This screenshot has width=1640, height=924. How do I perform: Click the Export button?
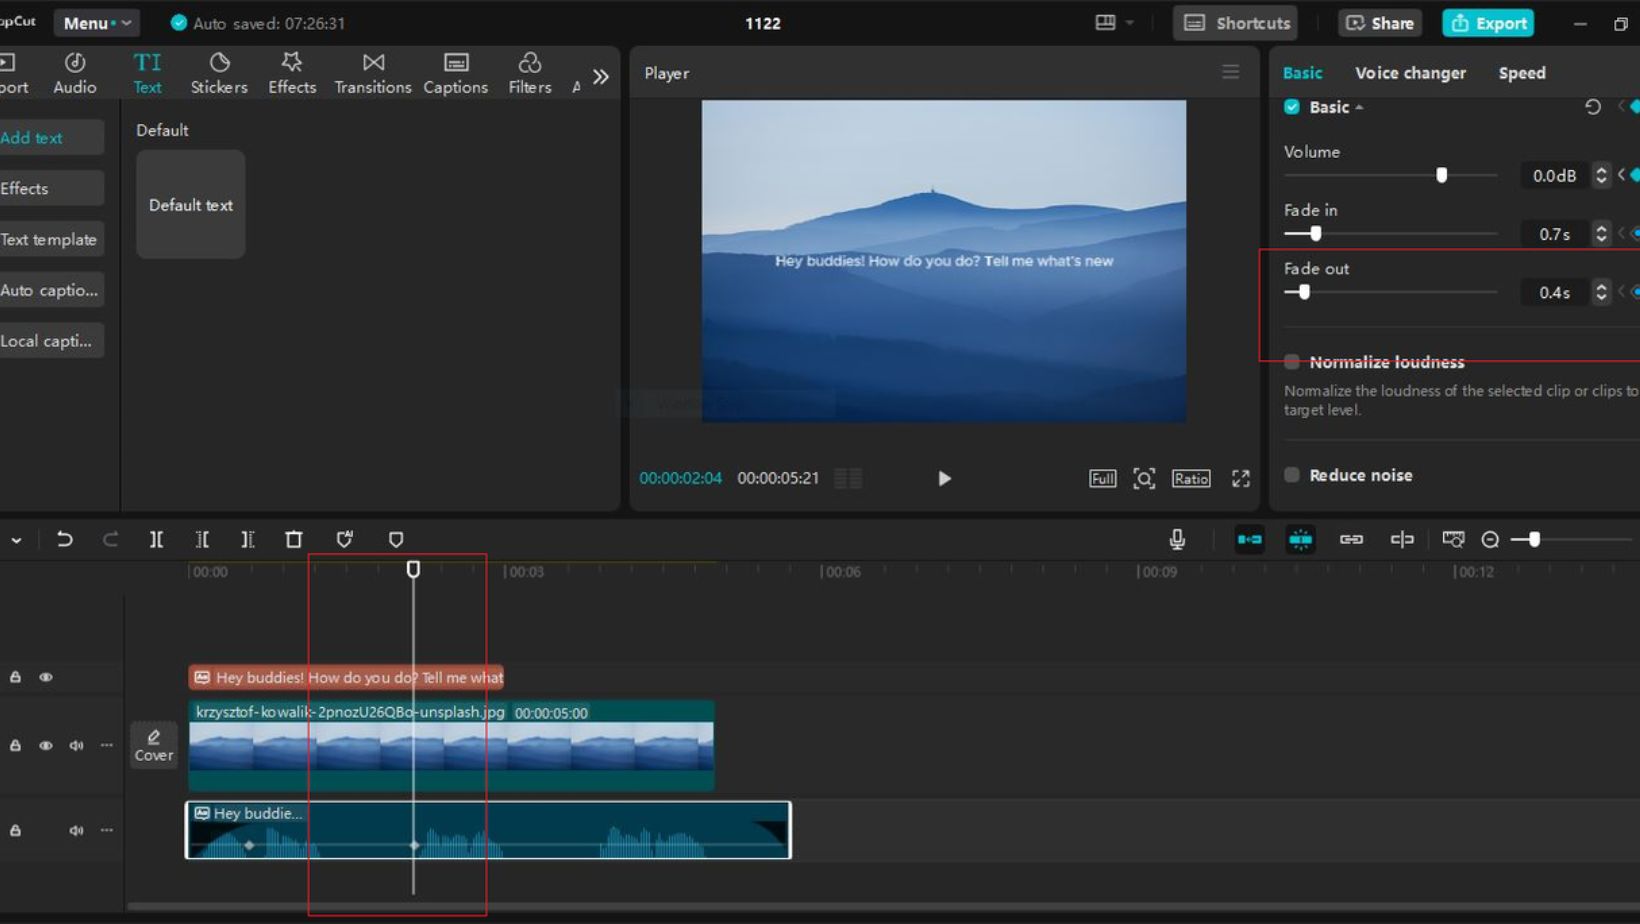click(1488, 22)
